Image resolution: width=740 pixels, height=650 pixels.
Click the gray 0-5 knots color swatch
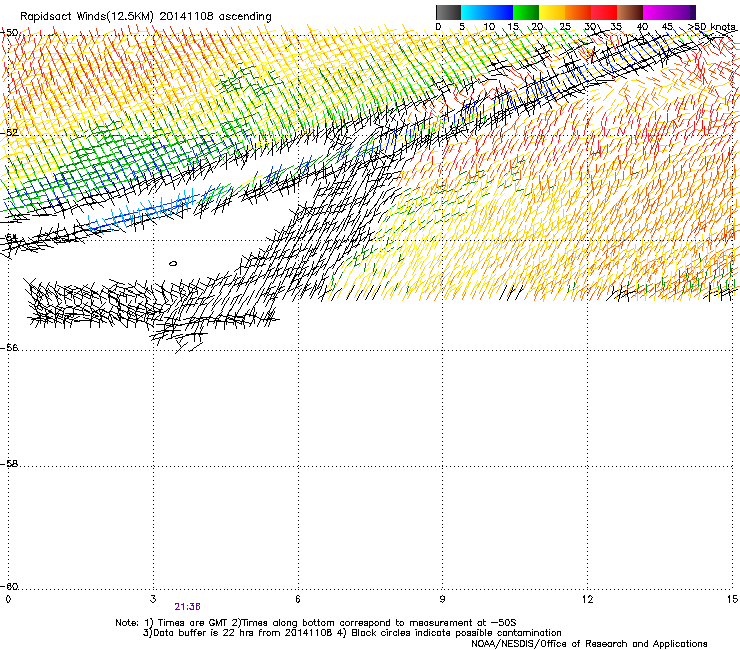pyautogui.click(x=448, y=12)
